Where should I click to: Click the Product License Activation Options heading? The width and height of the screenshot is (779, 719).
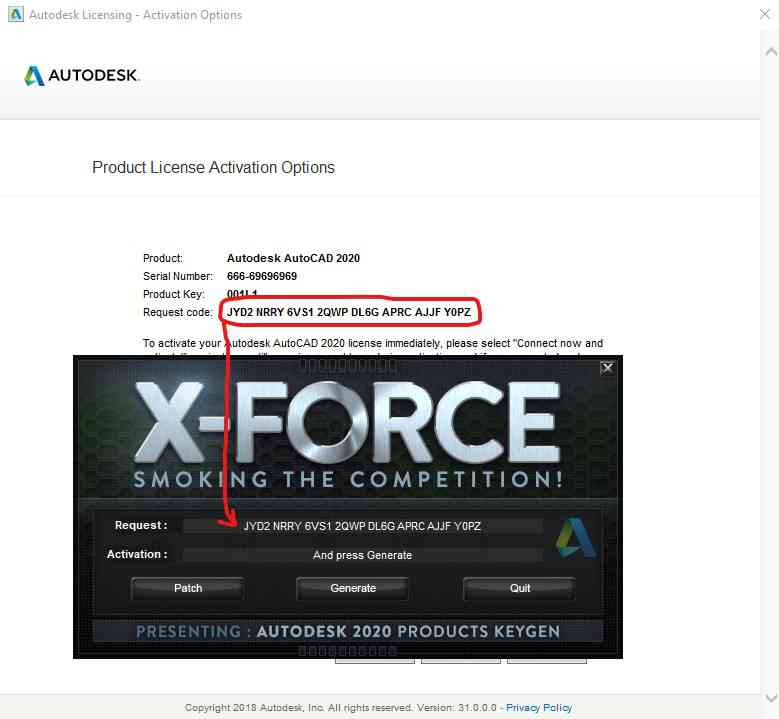click(213, 168)
